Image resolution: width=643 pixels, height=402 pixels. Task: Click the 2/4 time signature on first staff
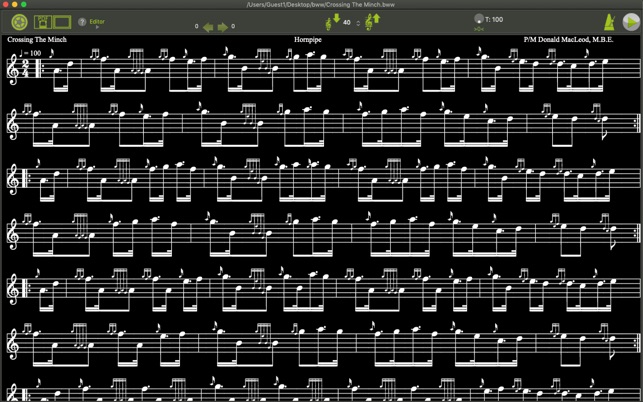[x=25, y=68]
